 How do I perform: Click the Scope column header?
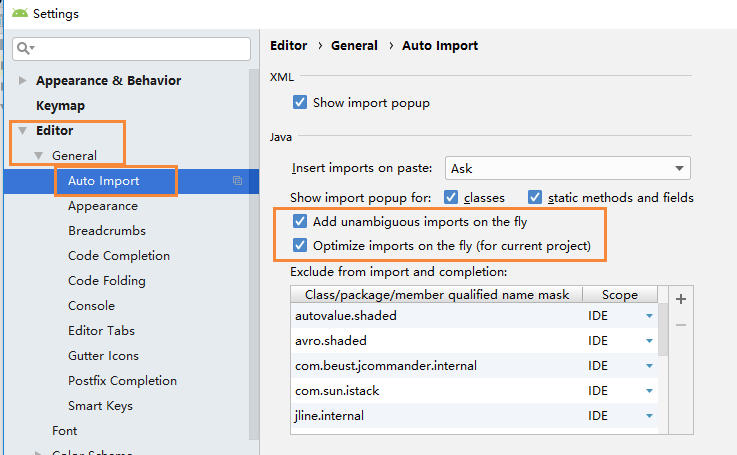pos(619,294)
